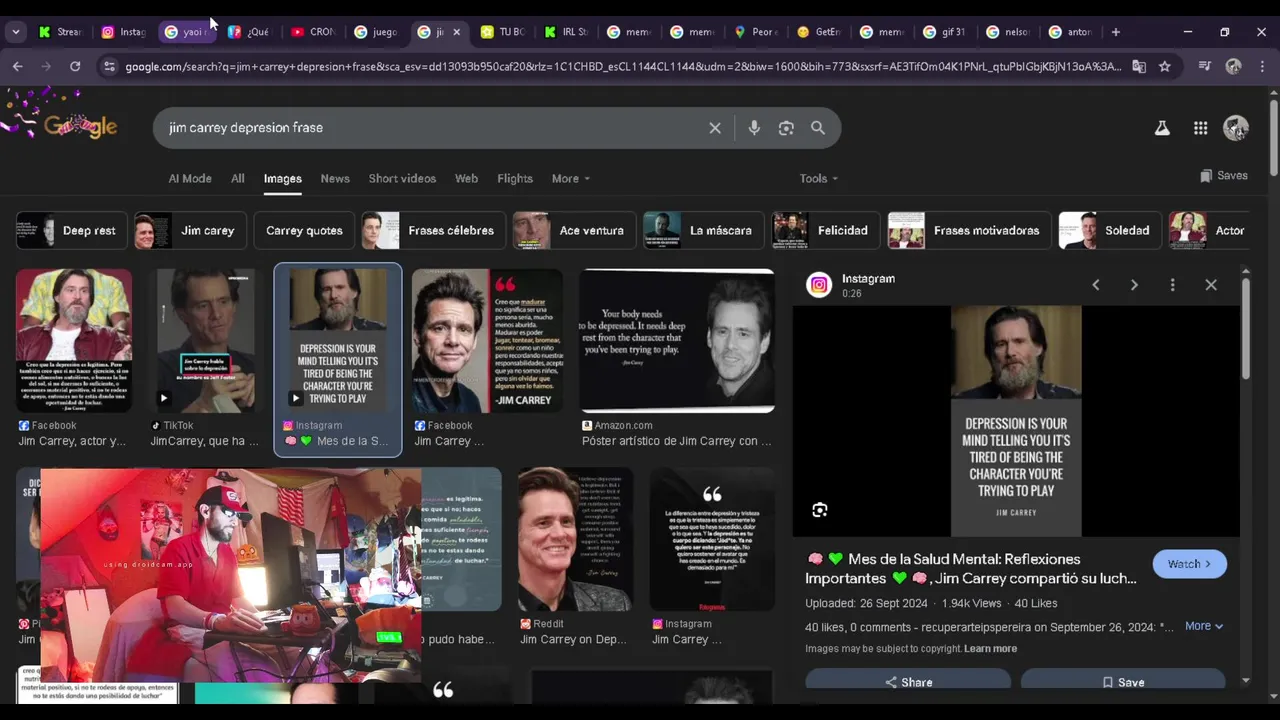Select the Felicidad chip
The height and width of the screenshot is (720, 1280).
826,230
